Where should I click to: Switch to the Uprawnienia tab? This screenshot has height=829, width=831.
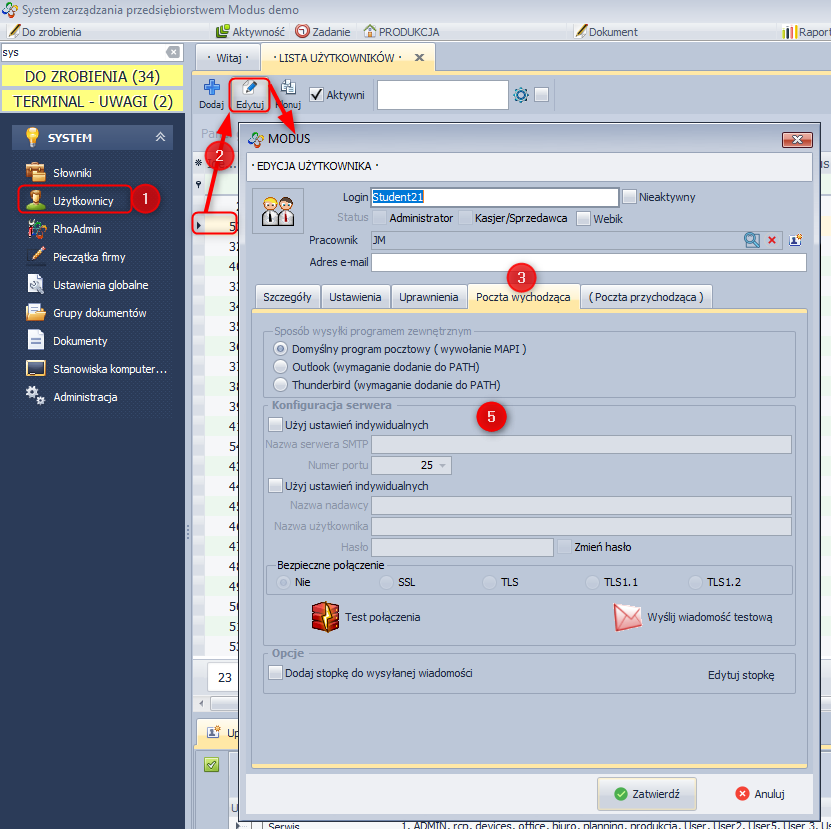tap(428, 297)
